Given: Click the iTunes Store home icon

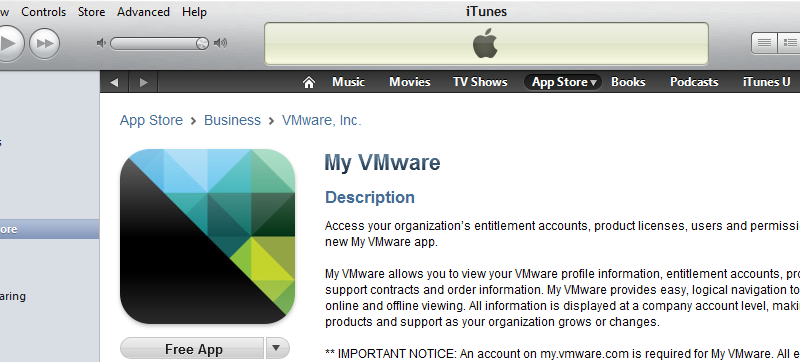Looking at the screenshot, I should 309,82.
